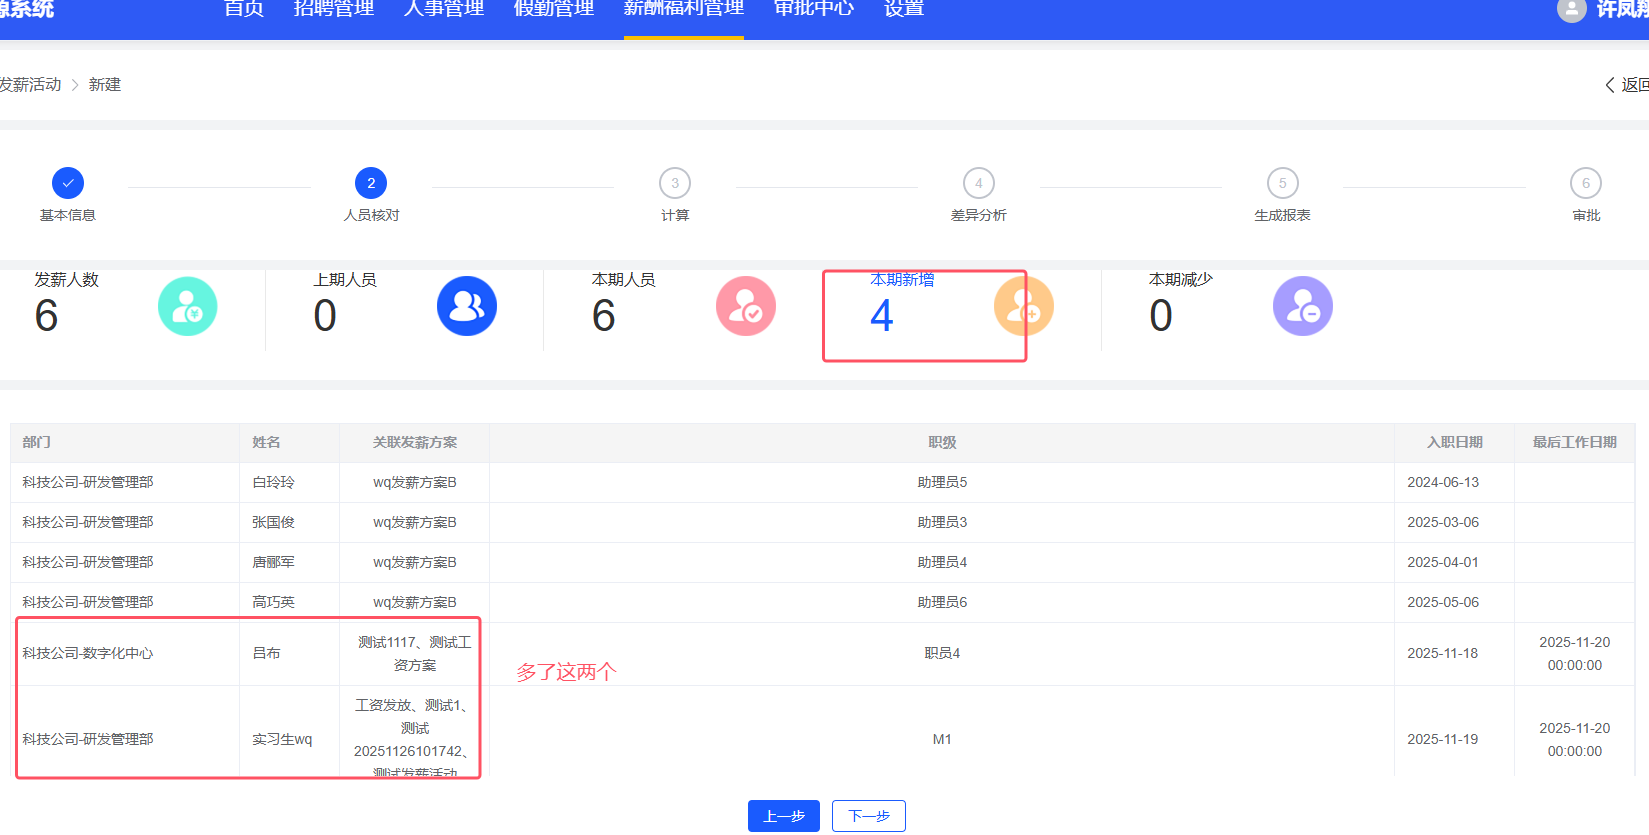Screen dimensions: 1649x835
Task: Select the name 实习生wq in the table
Action: point(282,739)
